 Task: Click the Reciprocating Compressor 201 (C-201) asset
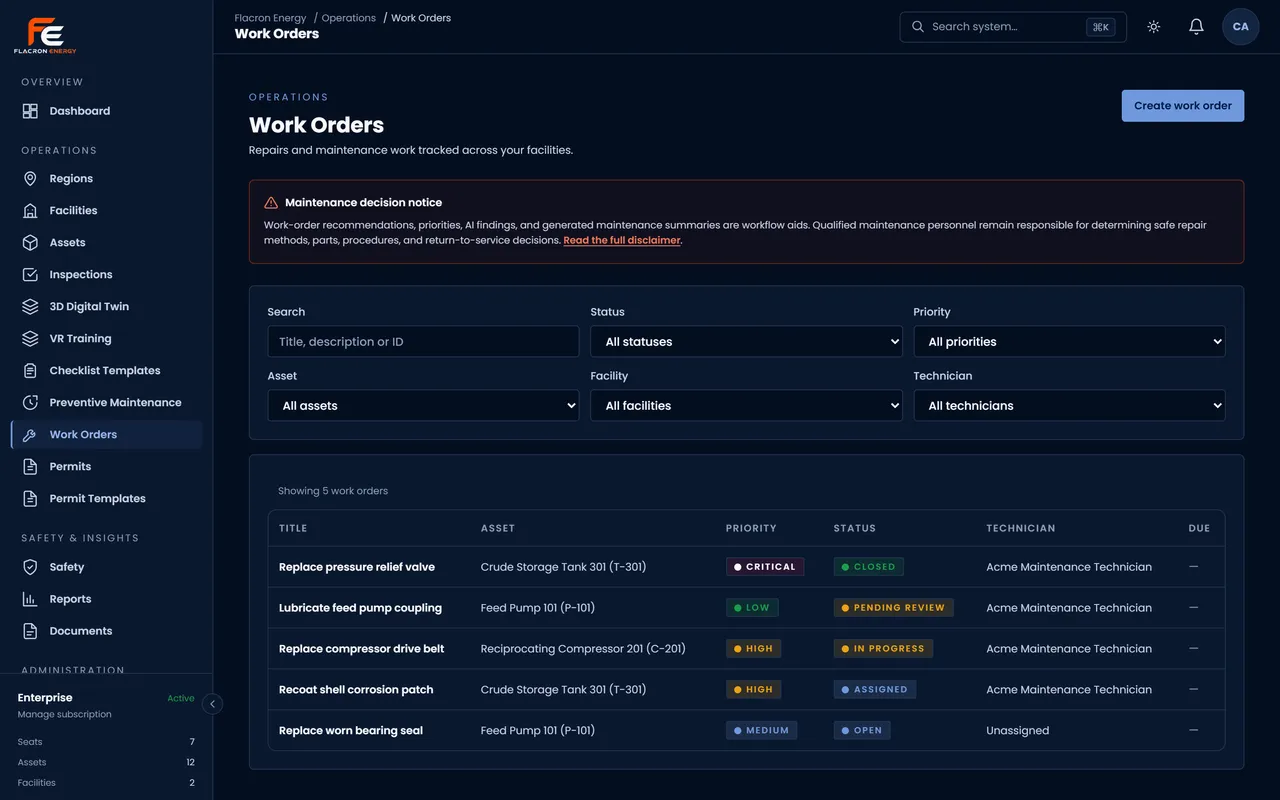[x=583, y=649]
